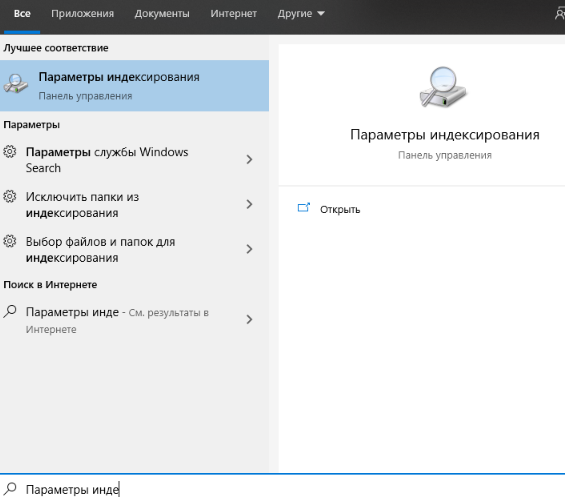Click the search magnifier icon in the search box
Screen dimensions: 565x500
pyautogui.click(x=10, y=489)
